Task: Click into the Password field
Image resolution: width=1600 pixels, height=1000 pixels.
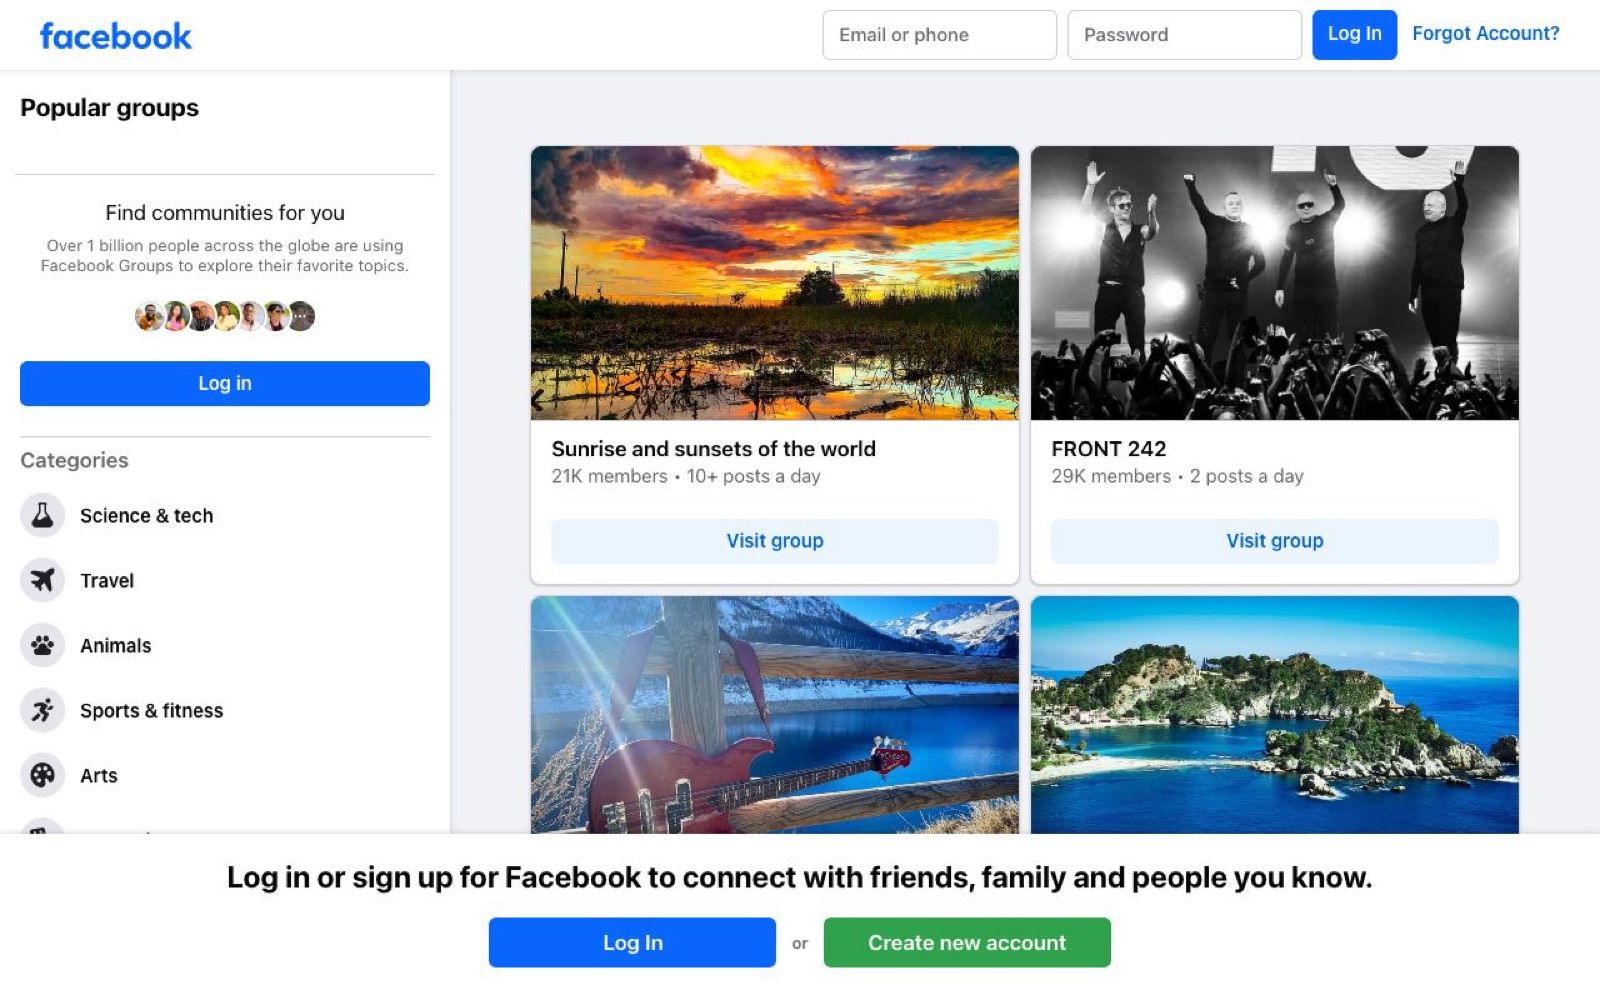Action: (1184, 35)
